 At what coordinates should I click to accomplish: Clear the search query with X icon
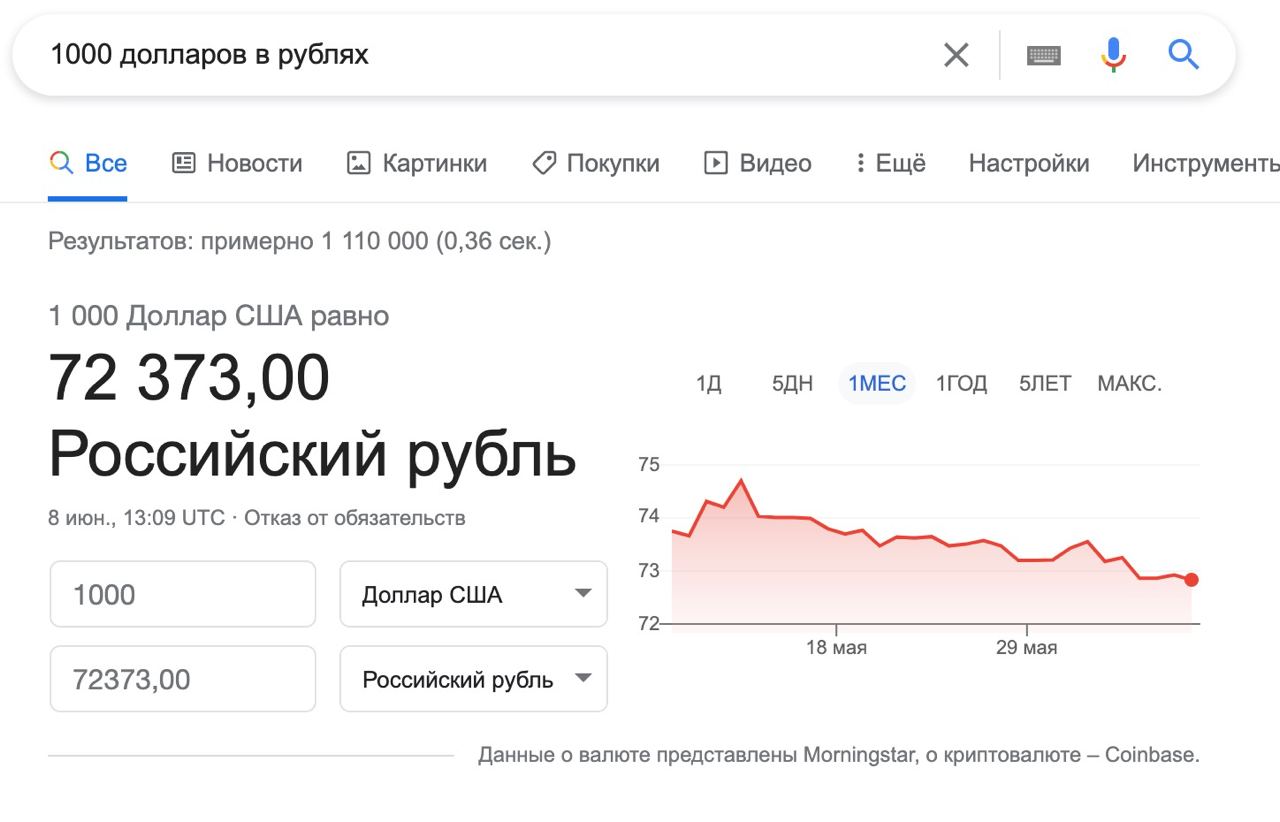956,55
